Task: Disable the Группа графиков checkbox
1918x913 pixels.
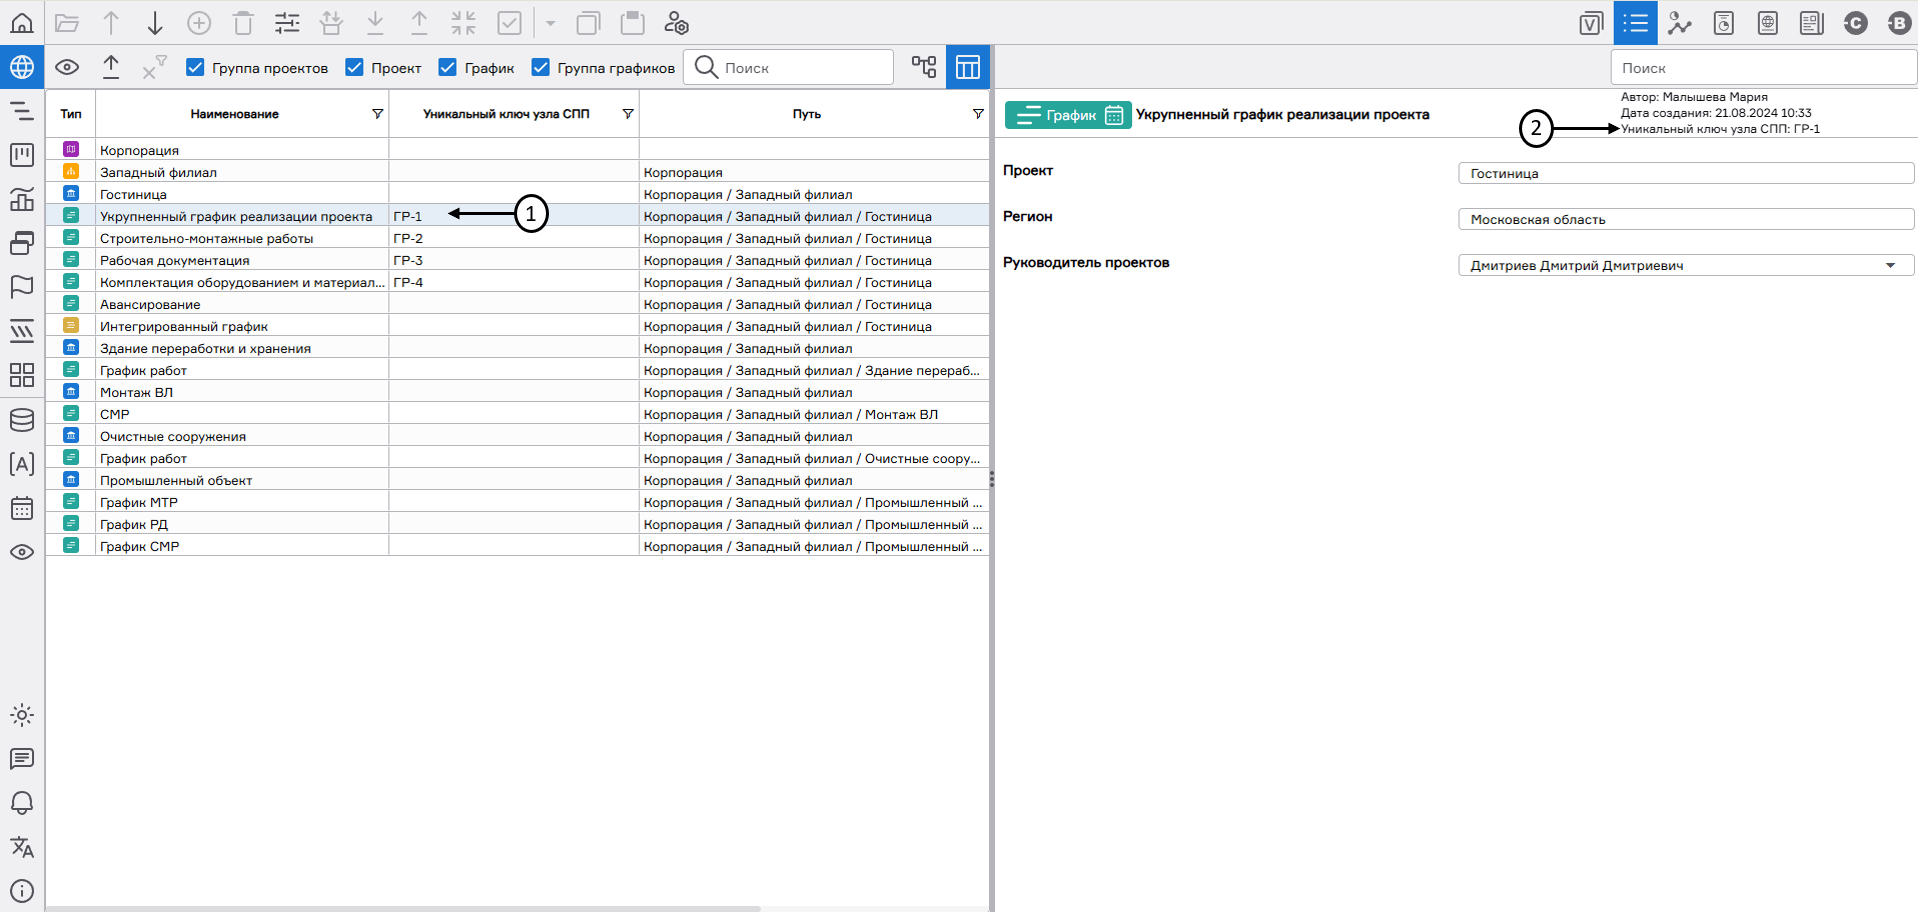Action: click(x=541, y=67)
